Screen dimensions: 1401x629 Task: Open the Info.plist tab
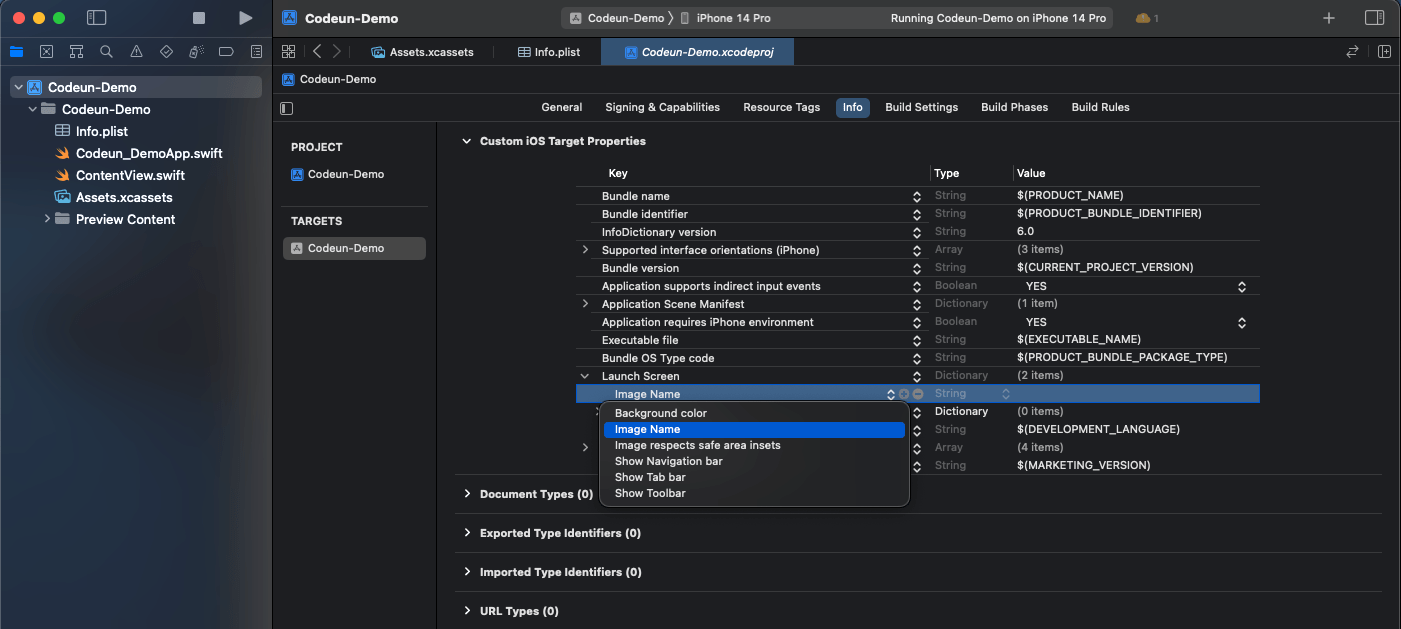point(549,52)
